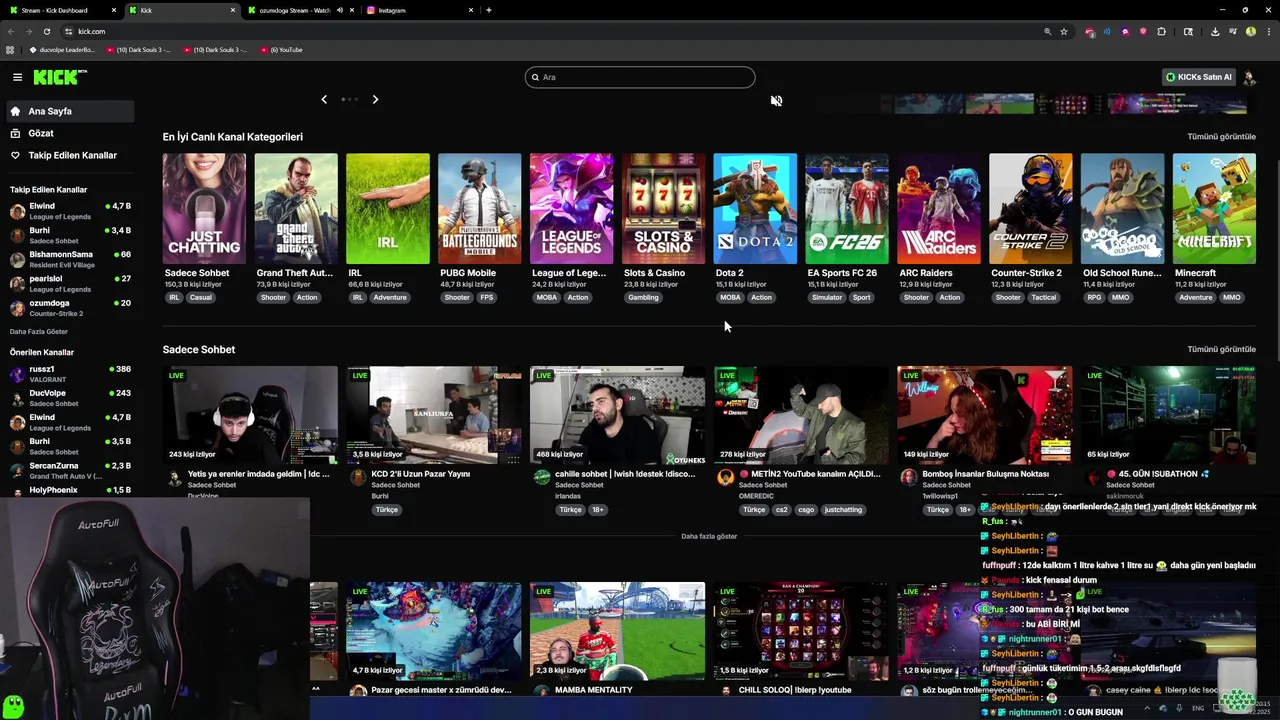Click the Ara search field
Screen dimensions: 1280x720
click(640, 77)
